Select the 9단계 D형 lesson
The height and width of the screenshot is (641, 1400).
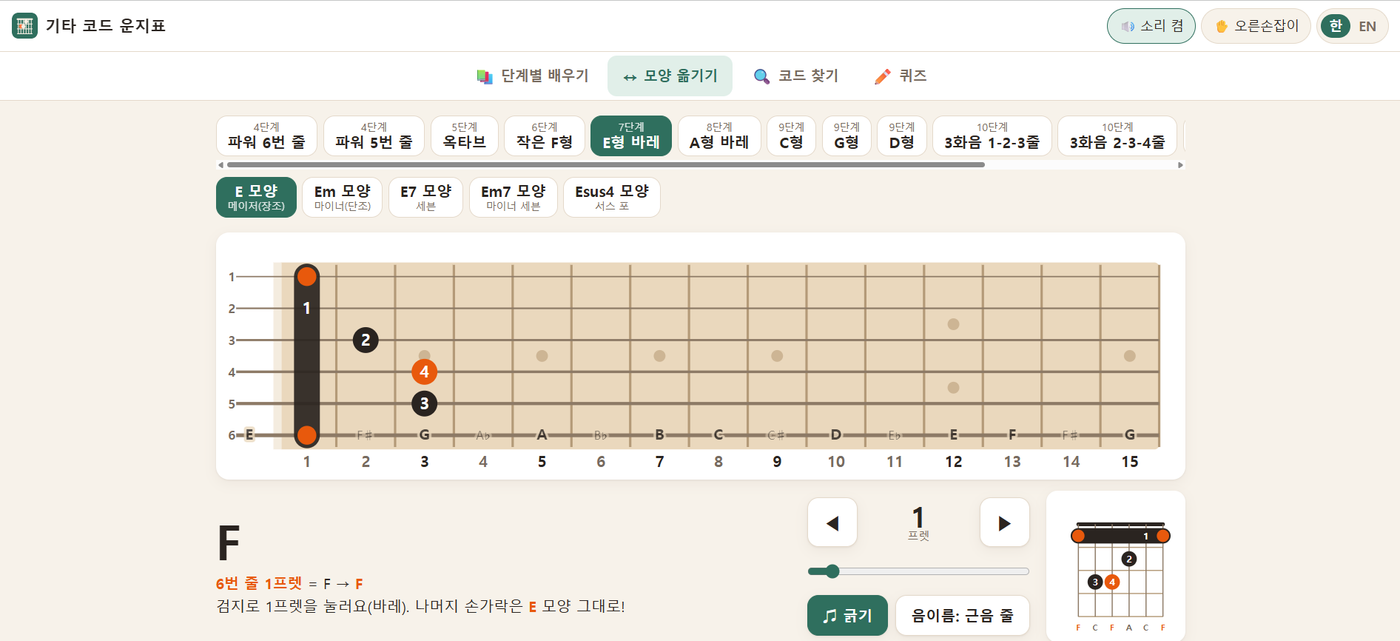coord(901,136)
